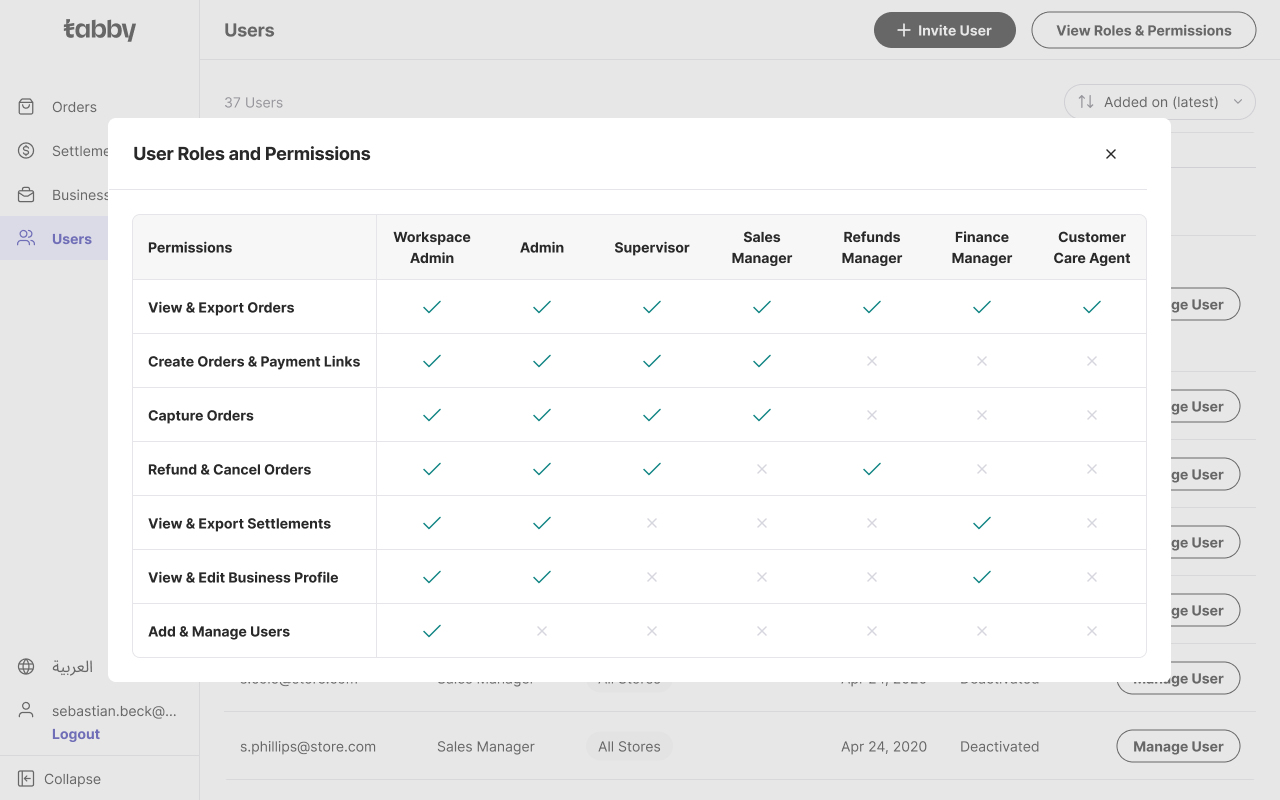
Task: Click Supervisor checkmark for Refund & Cancel Orders
Action: tap(652, 469)
